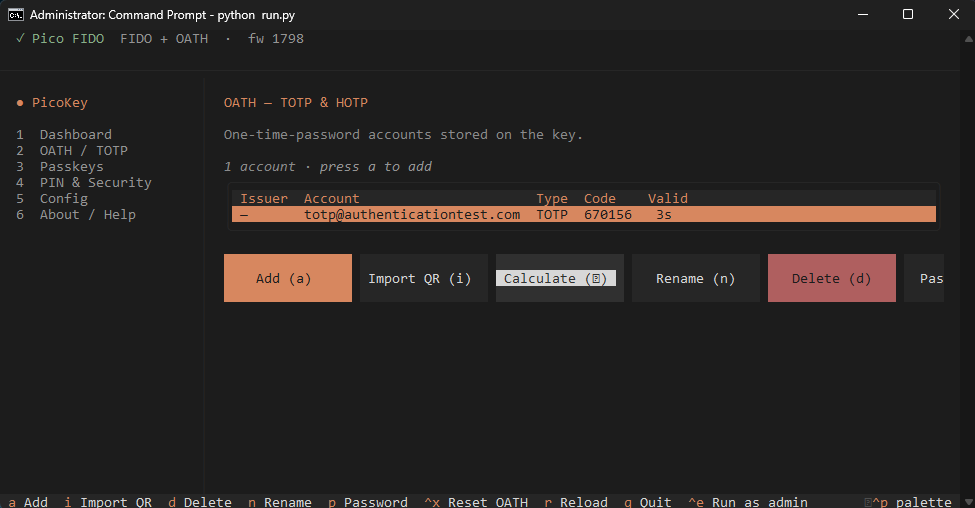Click the scrollbar down arrow
Image resolution: width=975 pixels, height=508 pixels.
[968, 501]
